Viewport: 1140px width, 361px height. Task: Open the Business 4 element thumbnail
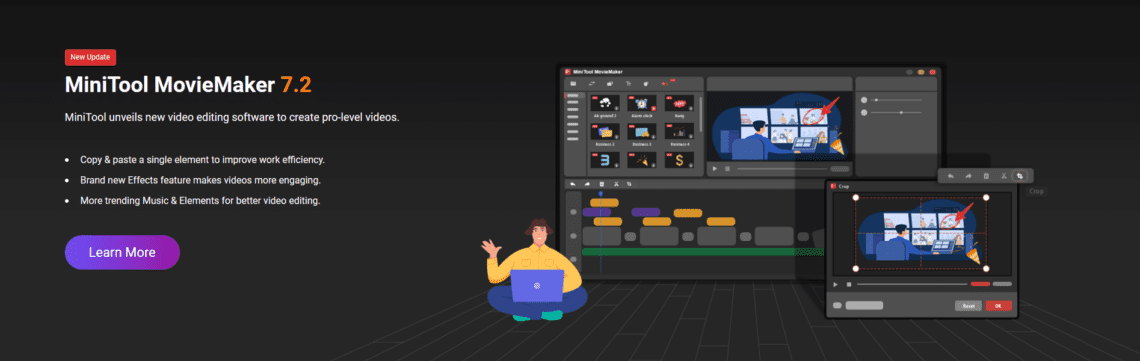tap(679, 132)
